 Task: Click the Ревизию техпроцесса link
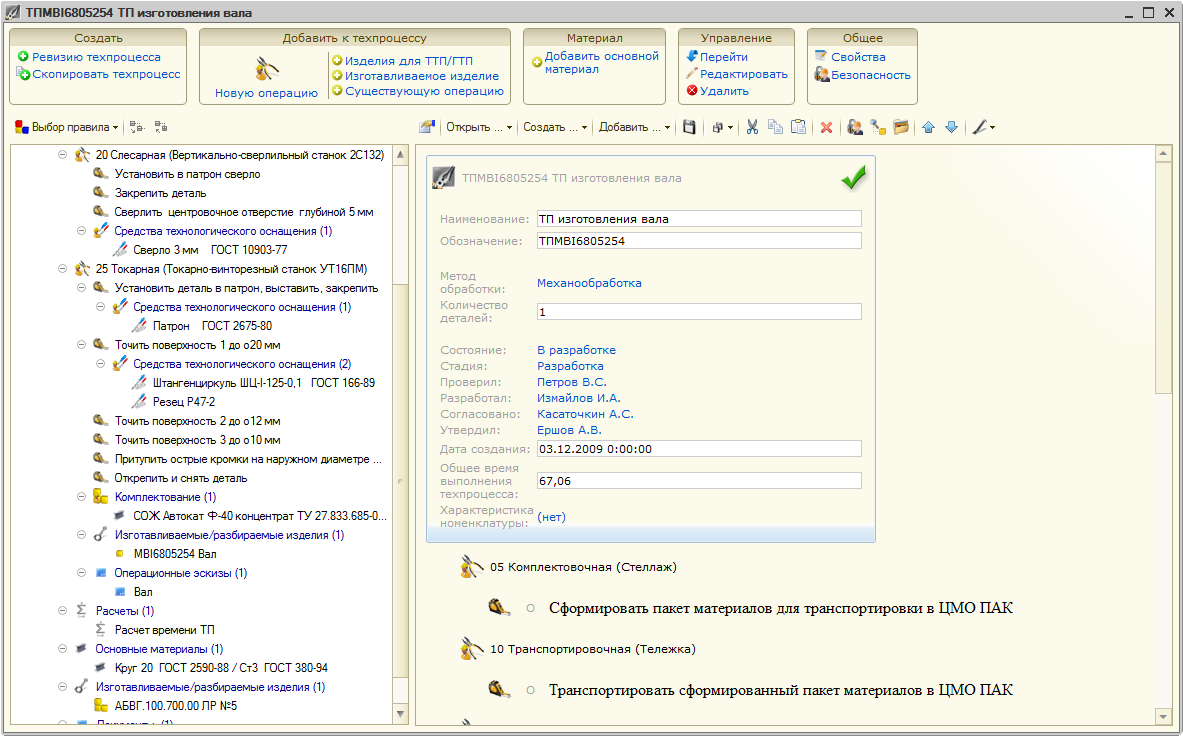pyautogui.click(x=95, y=57)
